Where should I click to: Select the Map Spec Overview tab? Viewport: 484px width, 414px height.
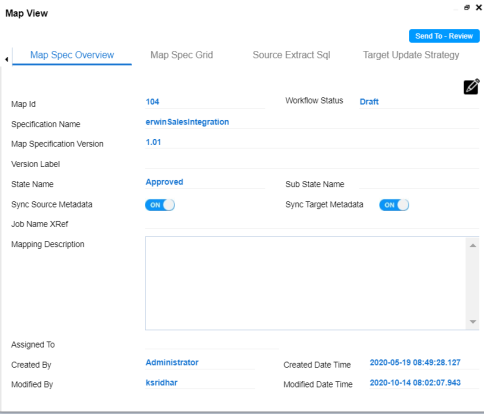[x=72, y=55]
